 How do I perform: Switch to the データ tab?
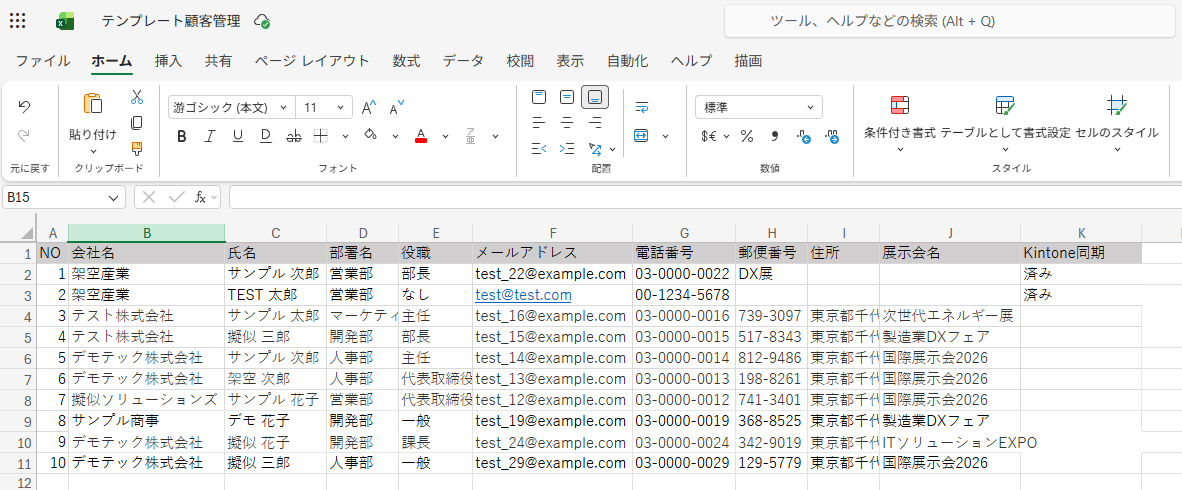click(463, 61)
